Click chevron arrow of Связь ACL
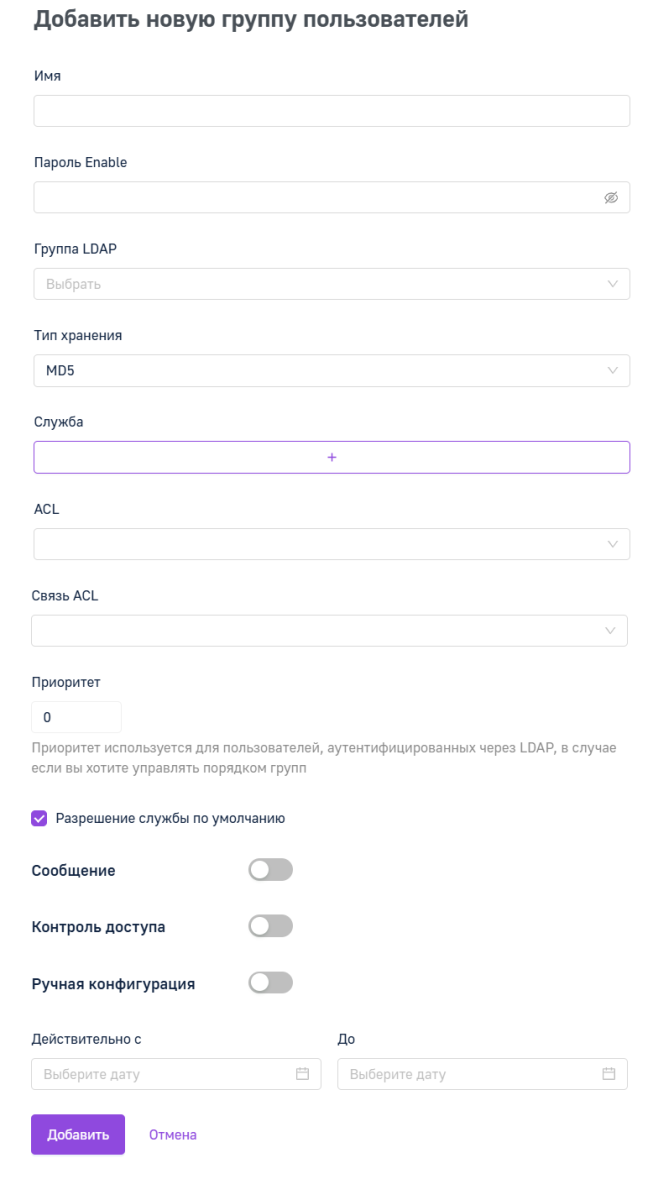 point(611,631)
